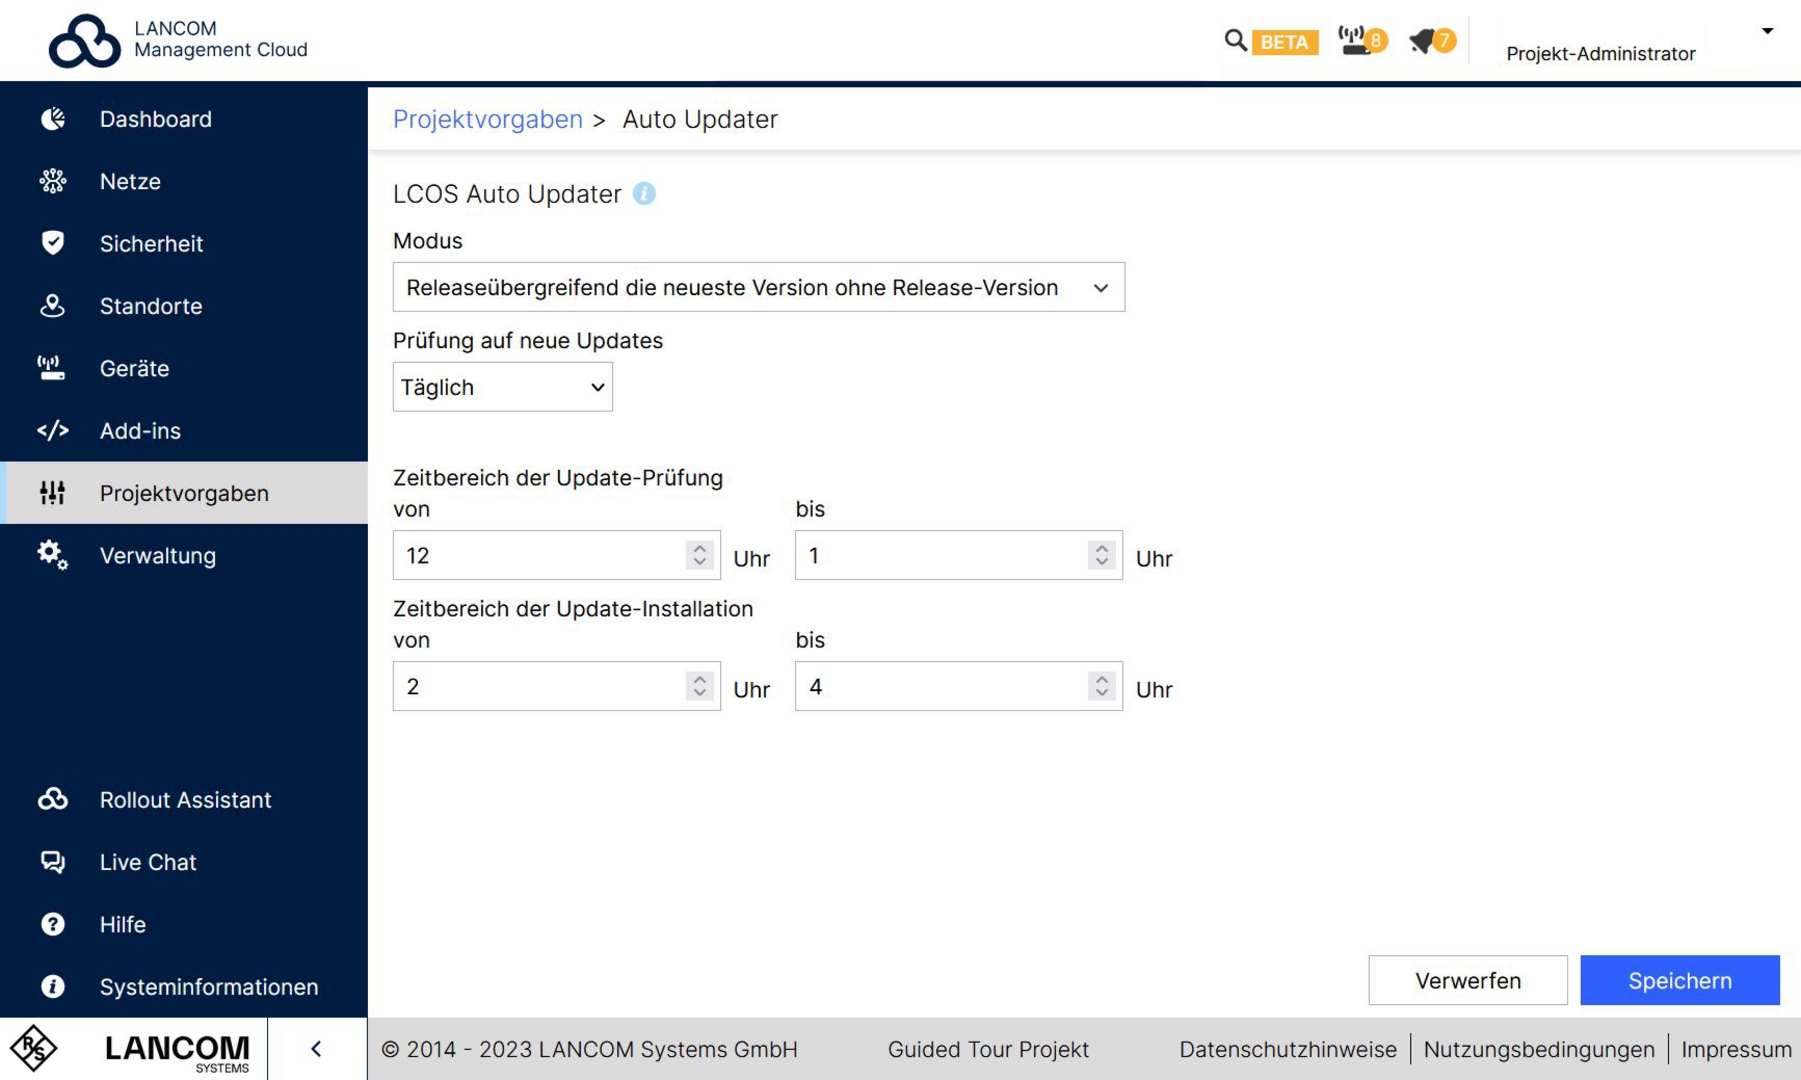Image resolution: width=1801 pixels, height=1080 pixels.
Task: Open the Datenschutzhinweise page
Action: pyautogui.click(x=1288, y=1049)
